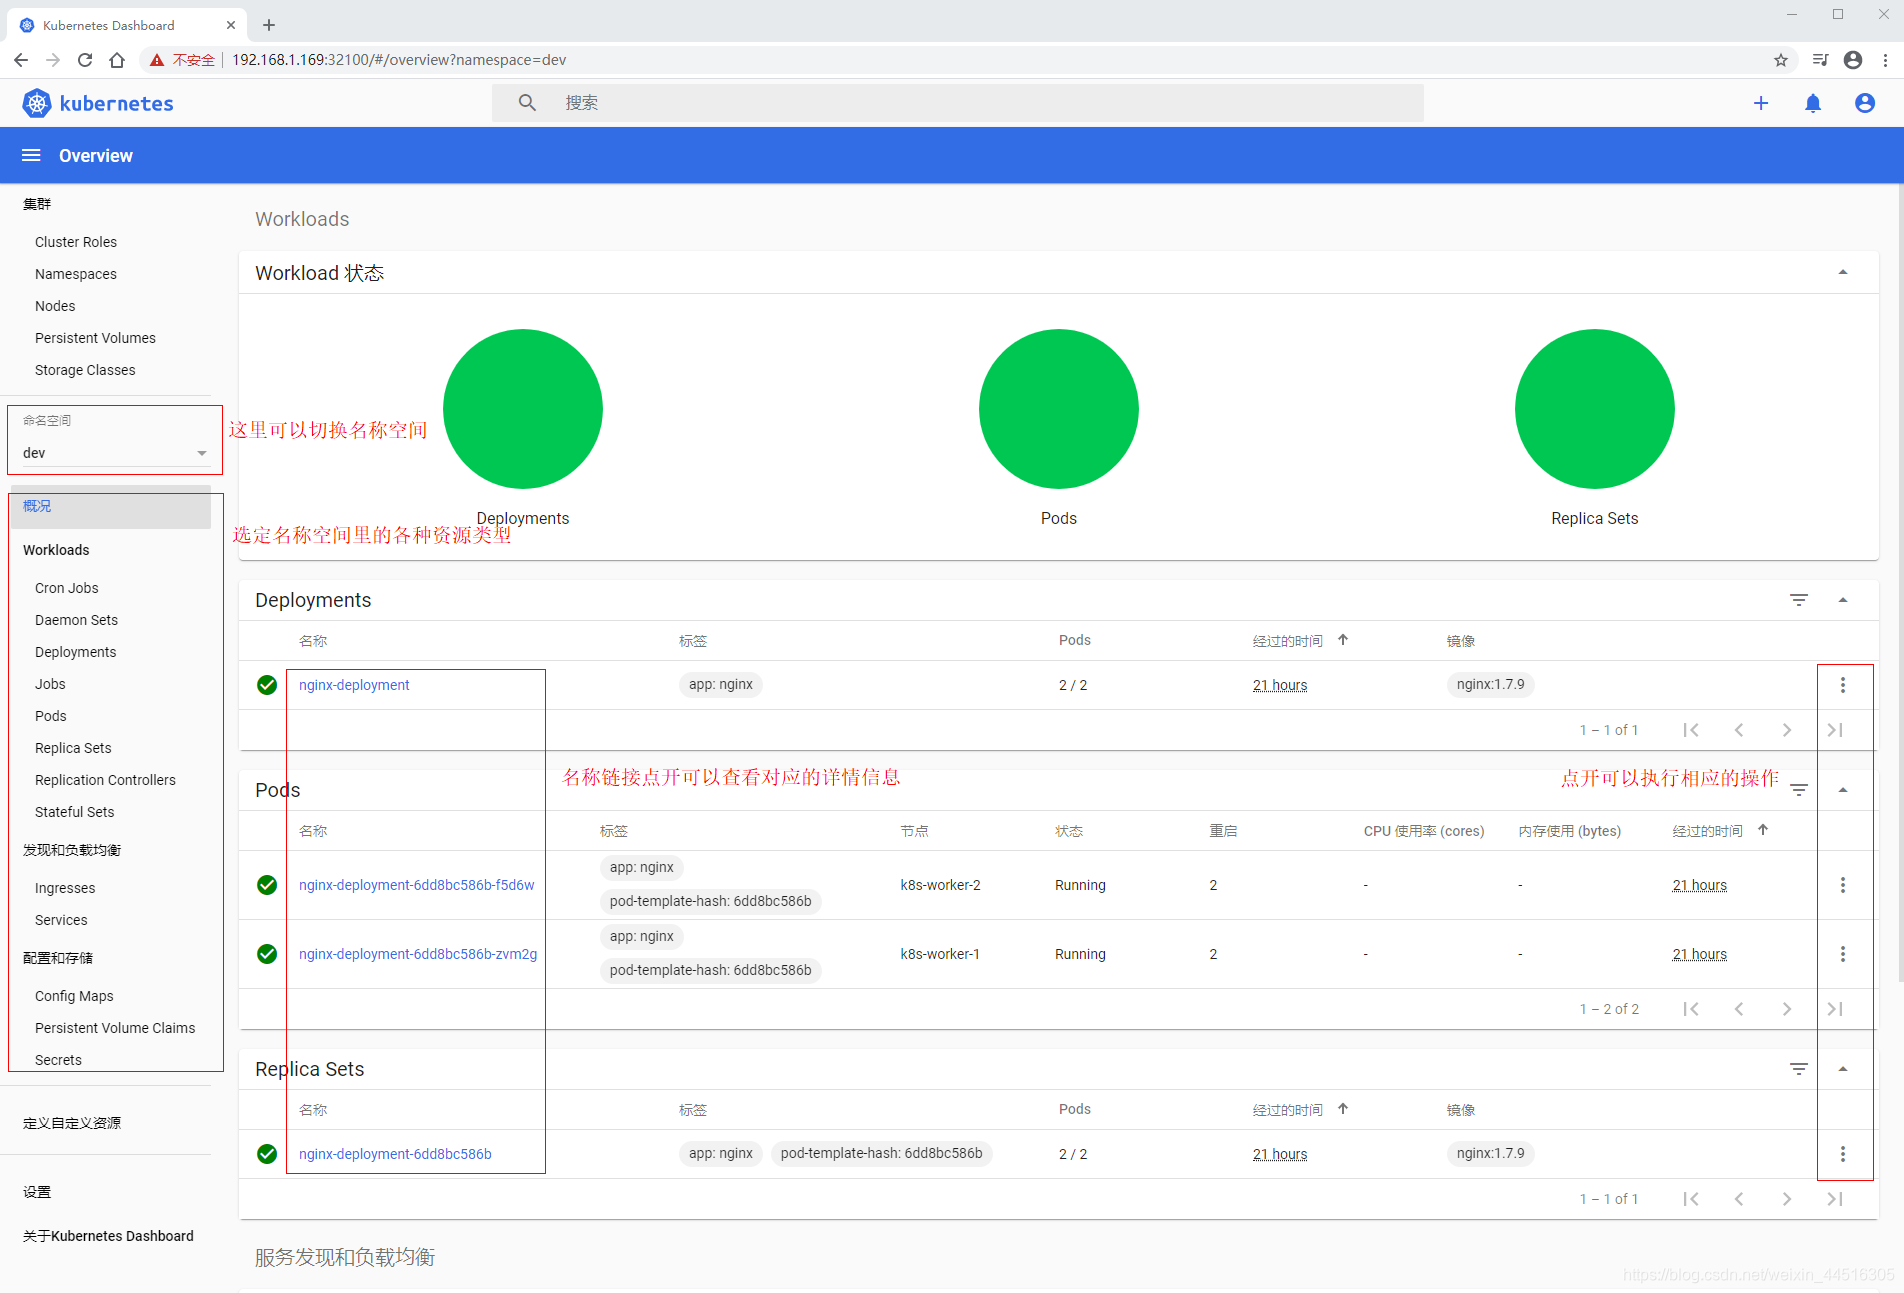
Task: Open Config Maps in sidebar
Action: click(74, 996)
